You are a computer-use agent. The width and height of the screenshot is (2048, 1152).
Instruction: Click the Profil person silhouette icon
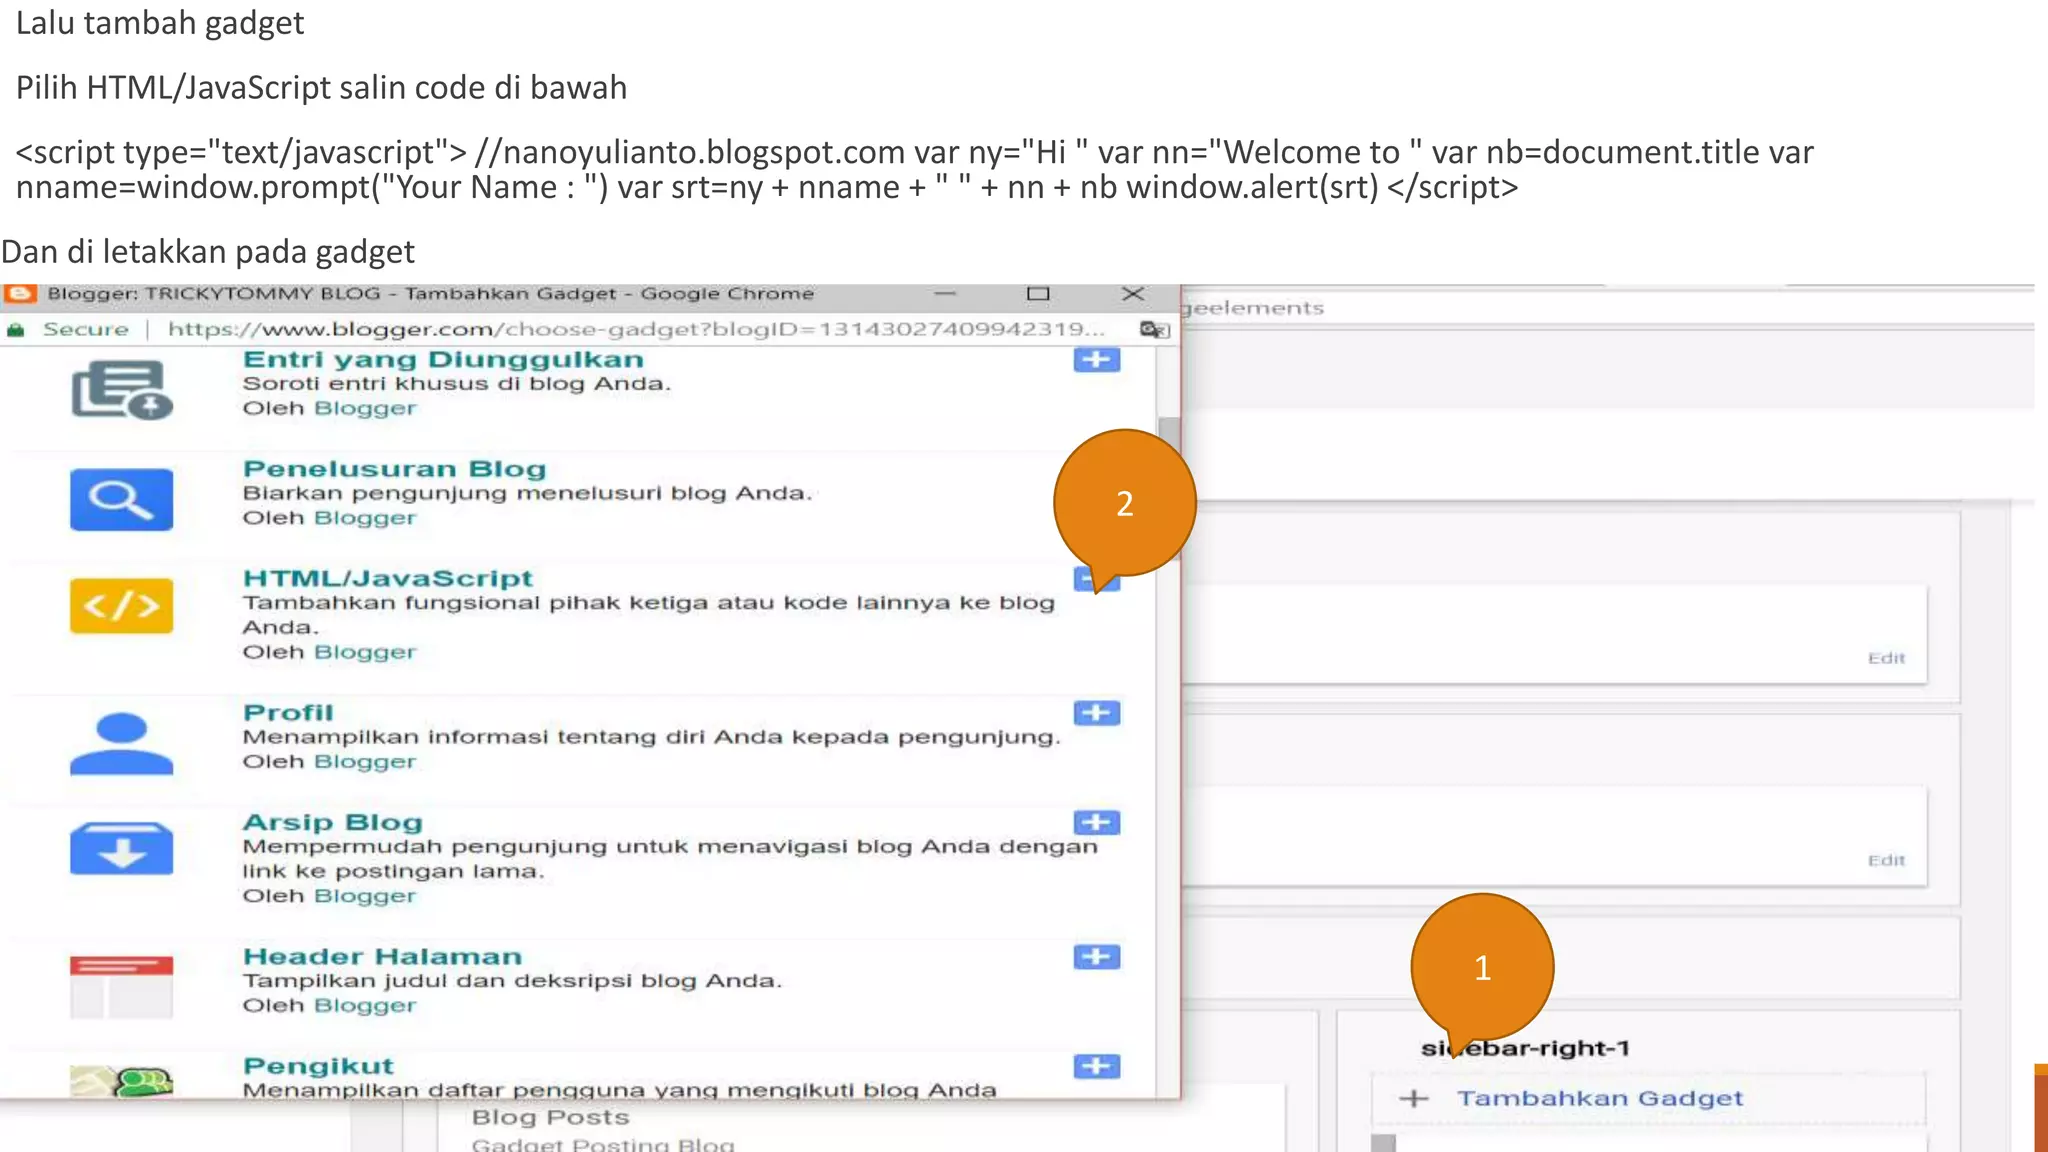pos(121,743)
